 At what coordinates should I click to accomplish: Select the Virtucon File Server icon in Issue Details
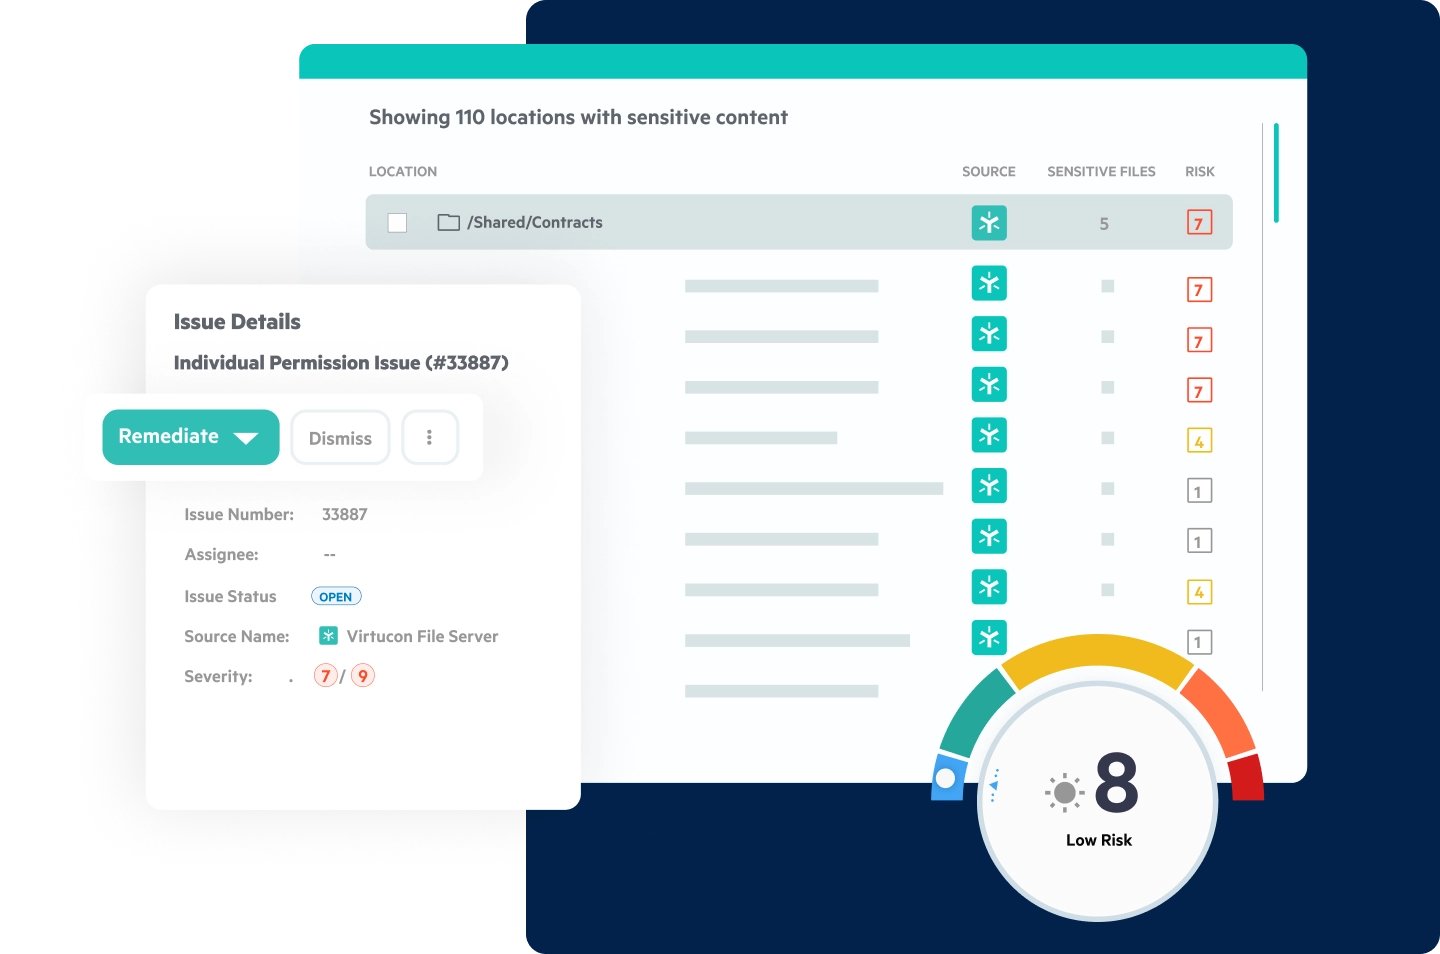pyautogui.click(x=327, y=635)
